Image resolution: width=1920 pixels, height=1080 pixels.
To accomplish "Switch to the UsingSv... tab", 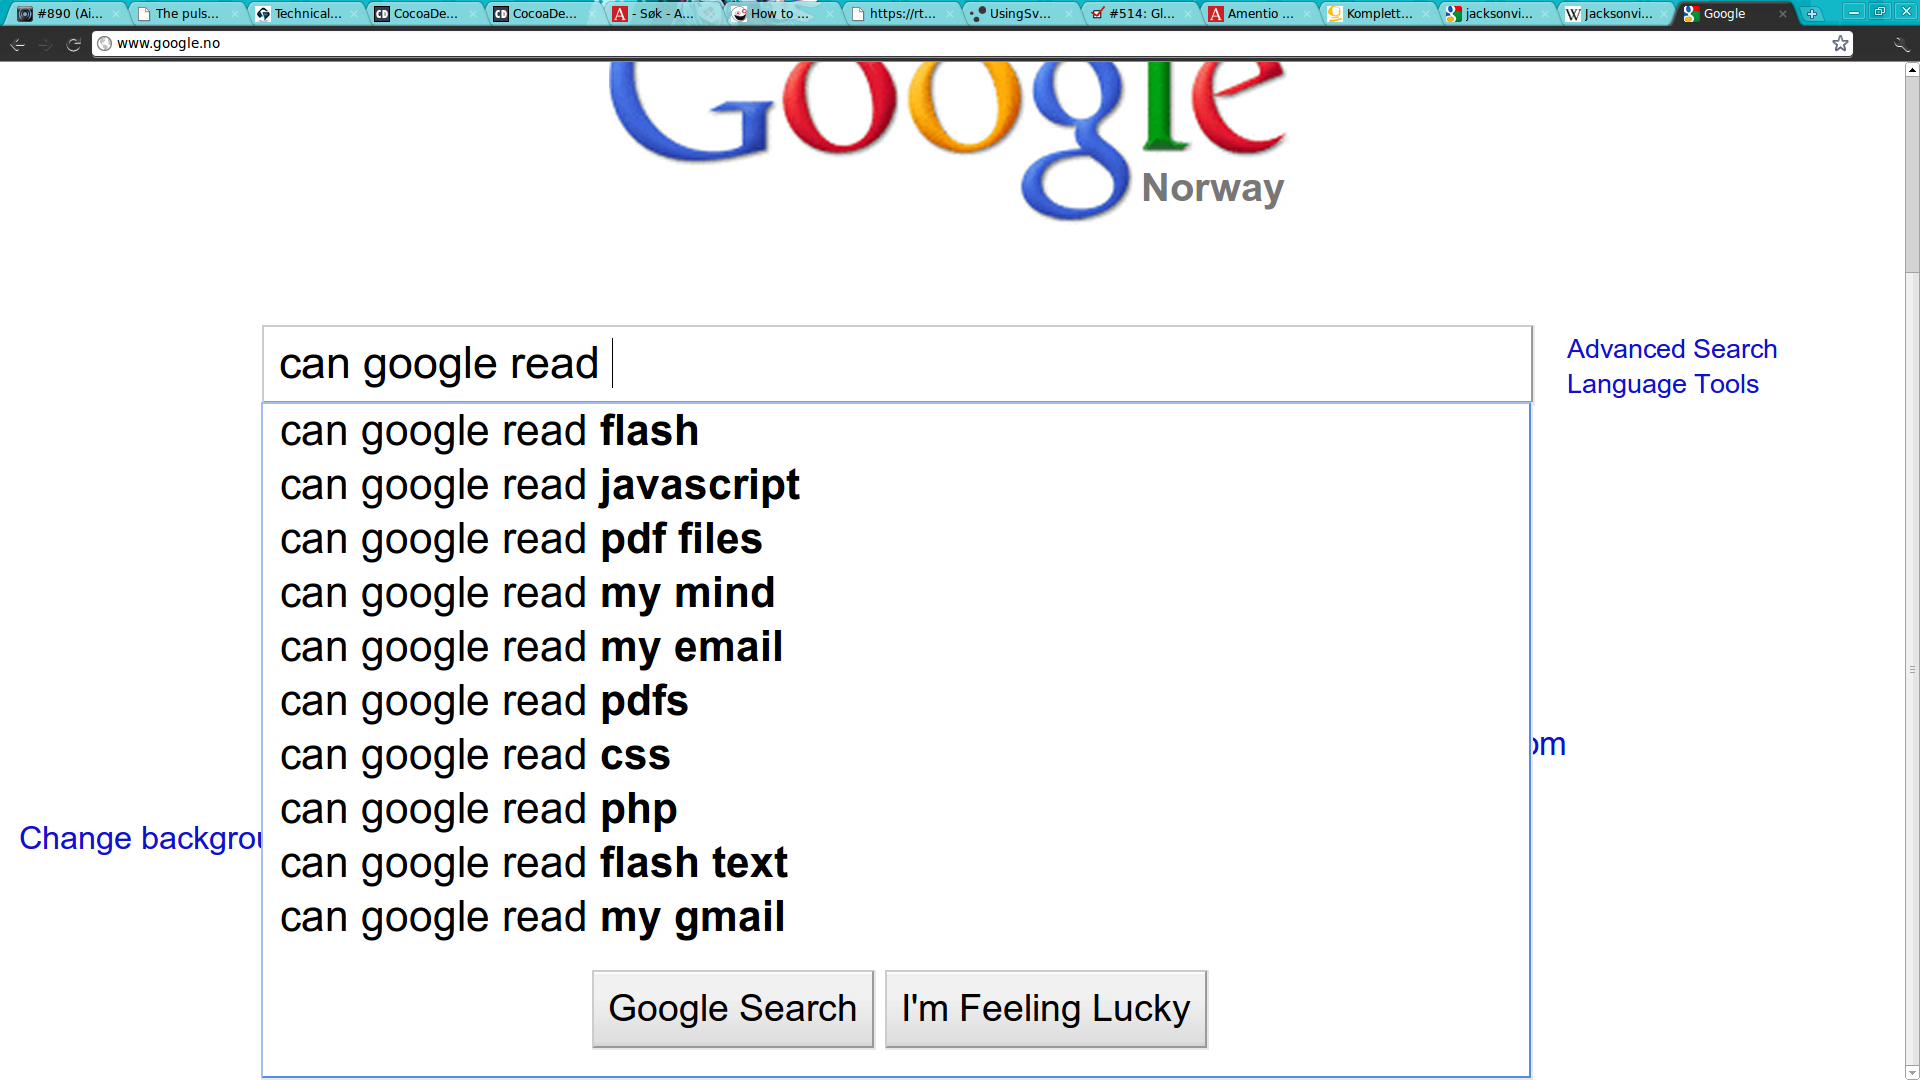I will tap(1018, 14).
